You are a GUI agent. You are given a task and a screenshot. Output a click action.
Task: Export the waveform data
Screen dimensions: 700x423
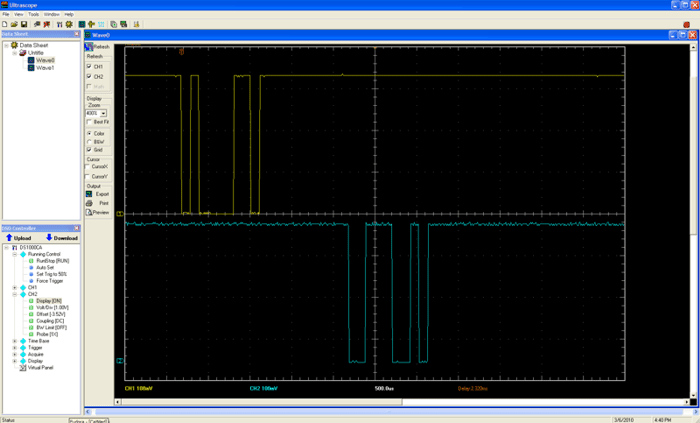pos(101,193)
